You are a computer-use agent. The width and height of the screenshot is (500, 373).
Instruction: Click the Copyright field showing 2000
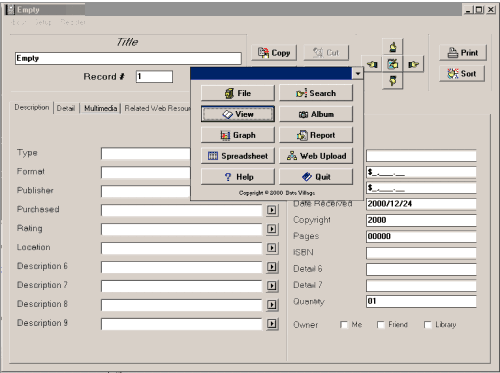(x=421, y=220)
